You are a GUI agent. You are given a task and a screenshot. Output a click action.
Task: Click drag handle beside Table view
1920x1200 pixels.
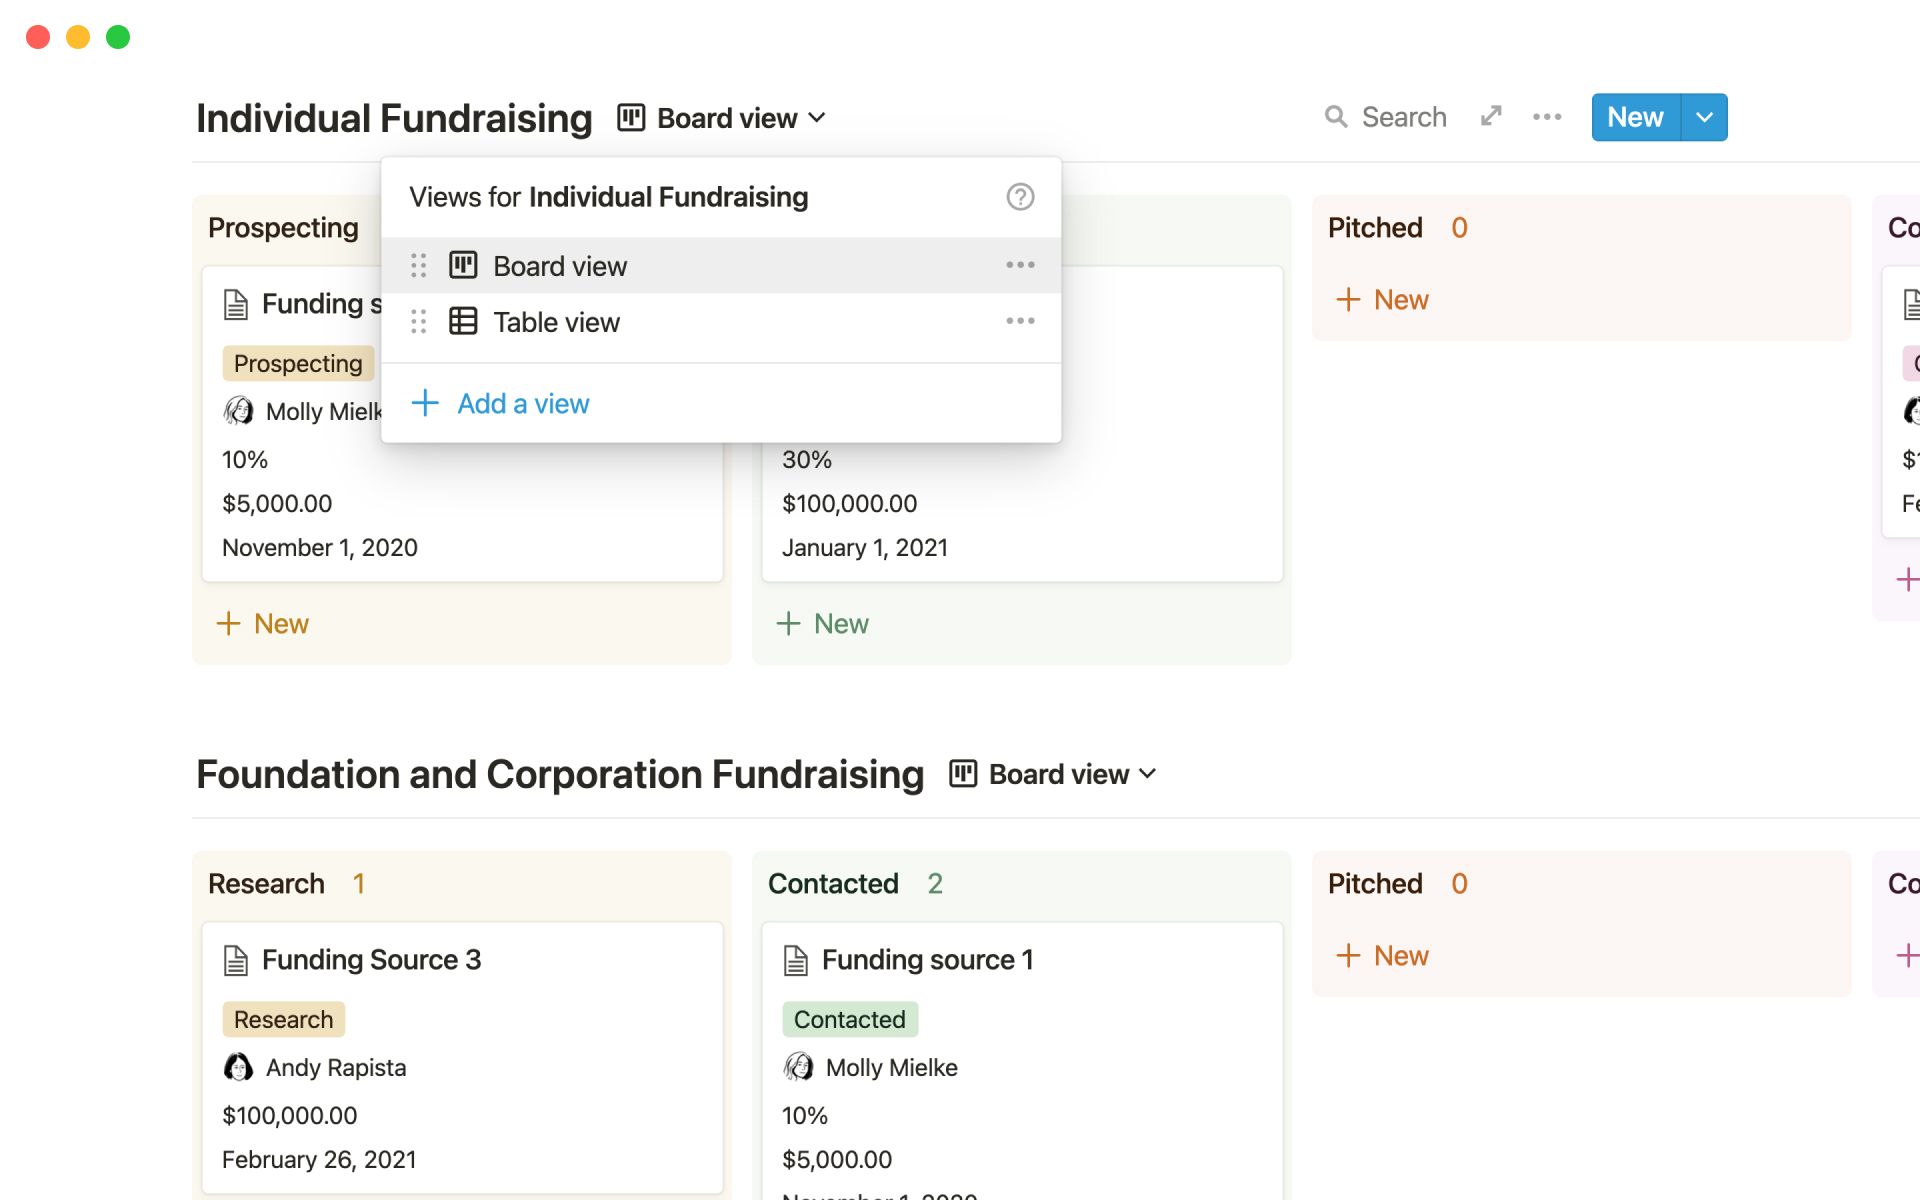418,322
